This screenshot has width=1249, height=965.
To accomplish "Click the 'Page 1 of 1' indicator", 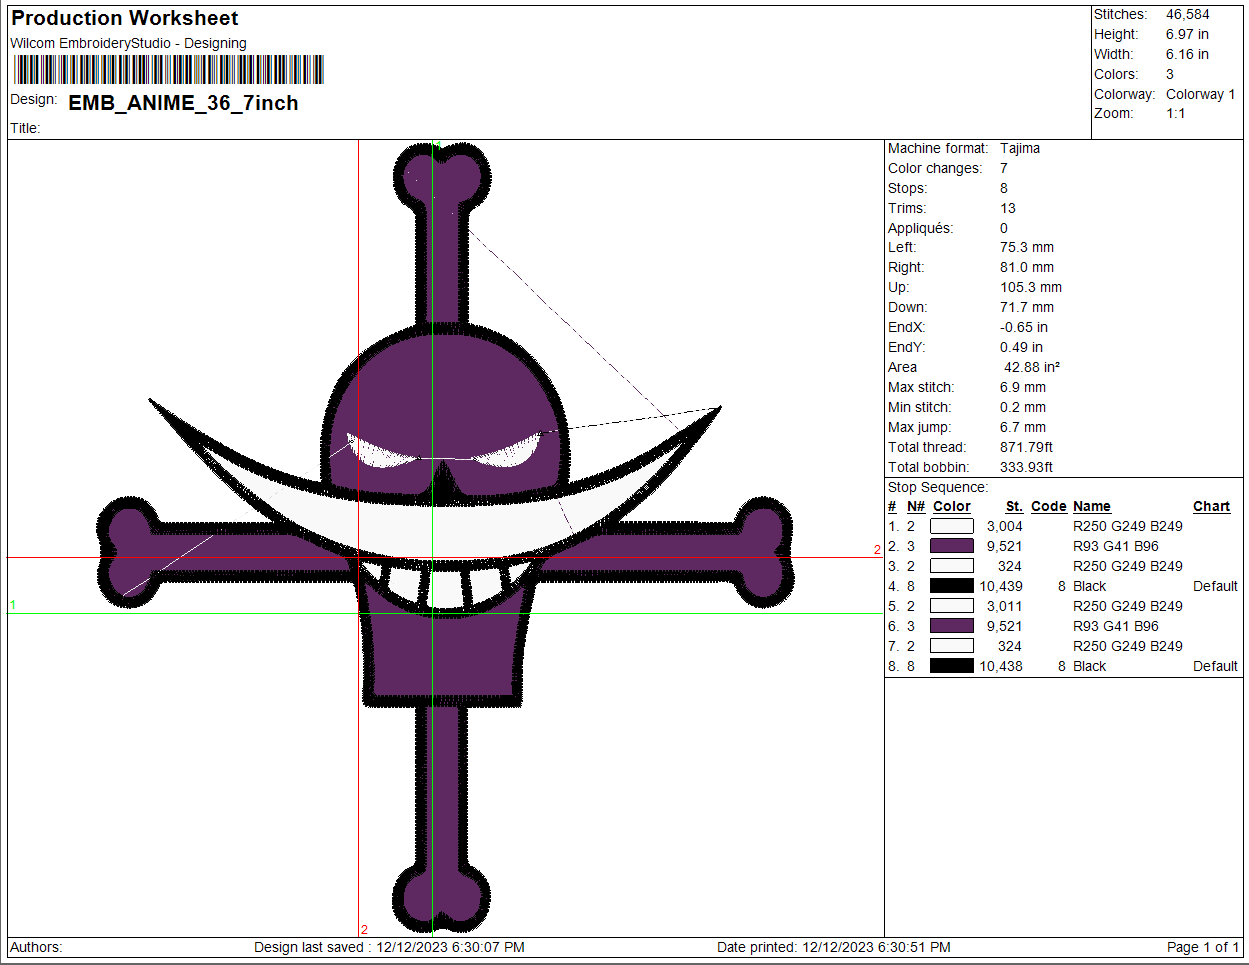I will pyautogui.click(x=1202, y=947).
